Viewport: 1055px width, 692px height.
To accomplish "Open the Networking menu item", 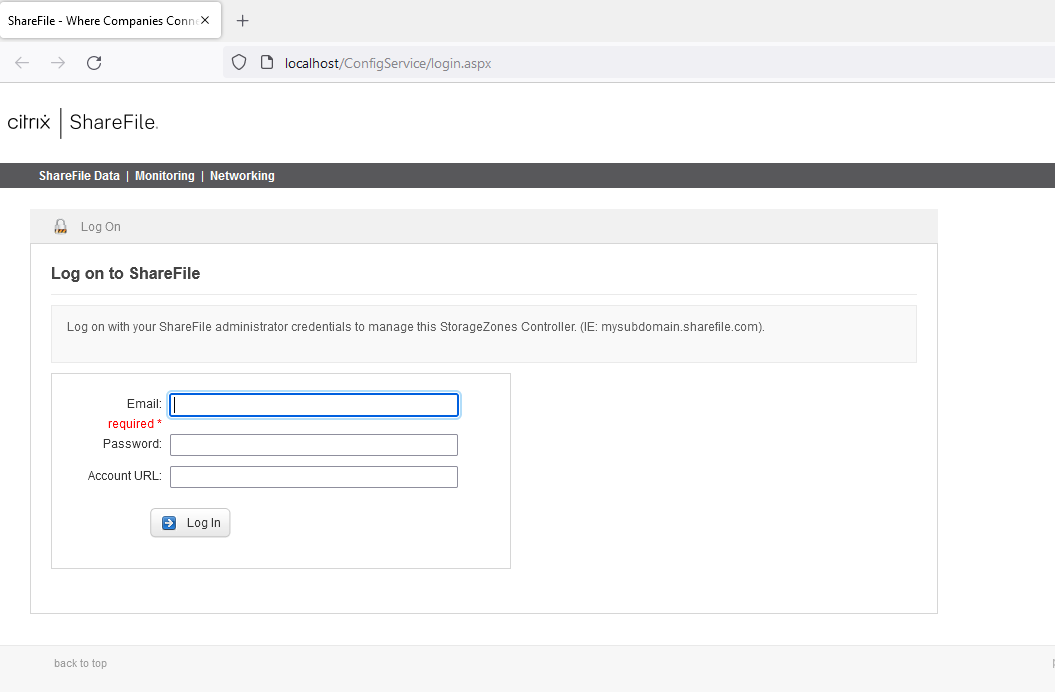I will tap(242, 176).
